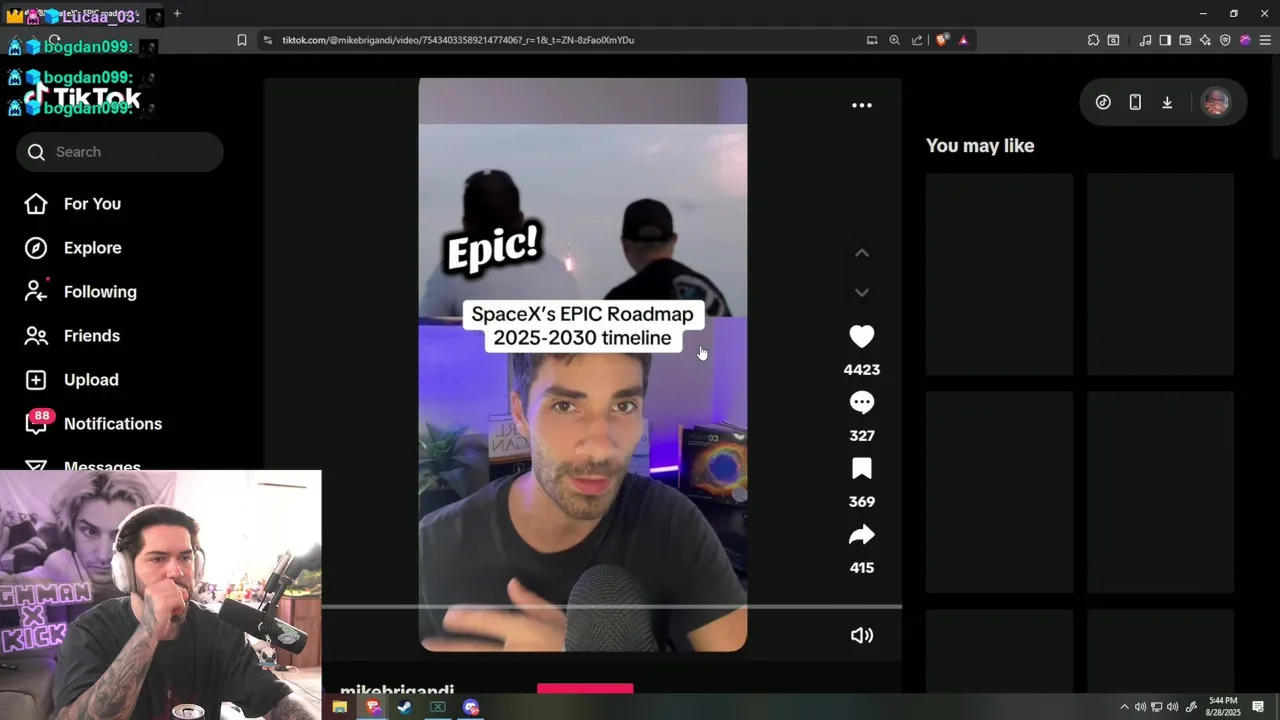Open the browser extensions puzzle icon
Image resolution: width=1280 pixels, height=720 pixels.
1093,40
